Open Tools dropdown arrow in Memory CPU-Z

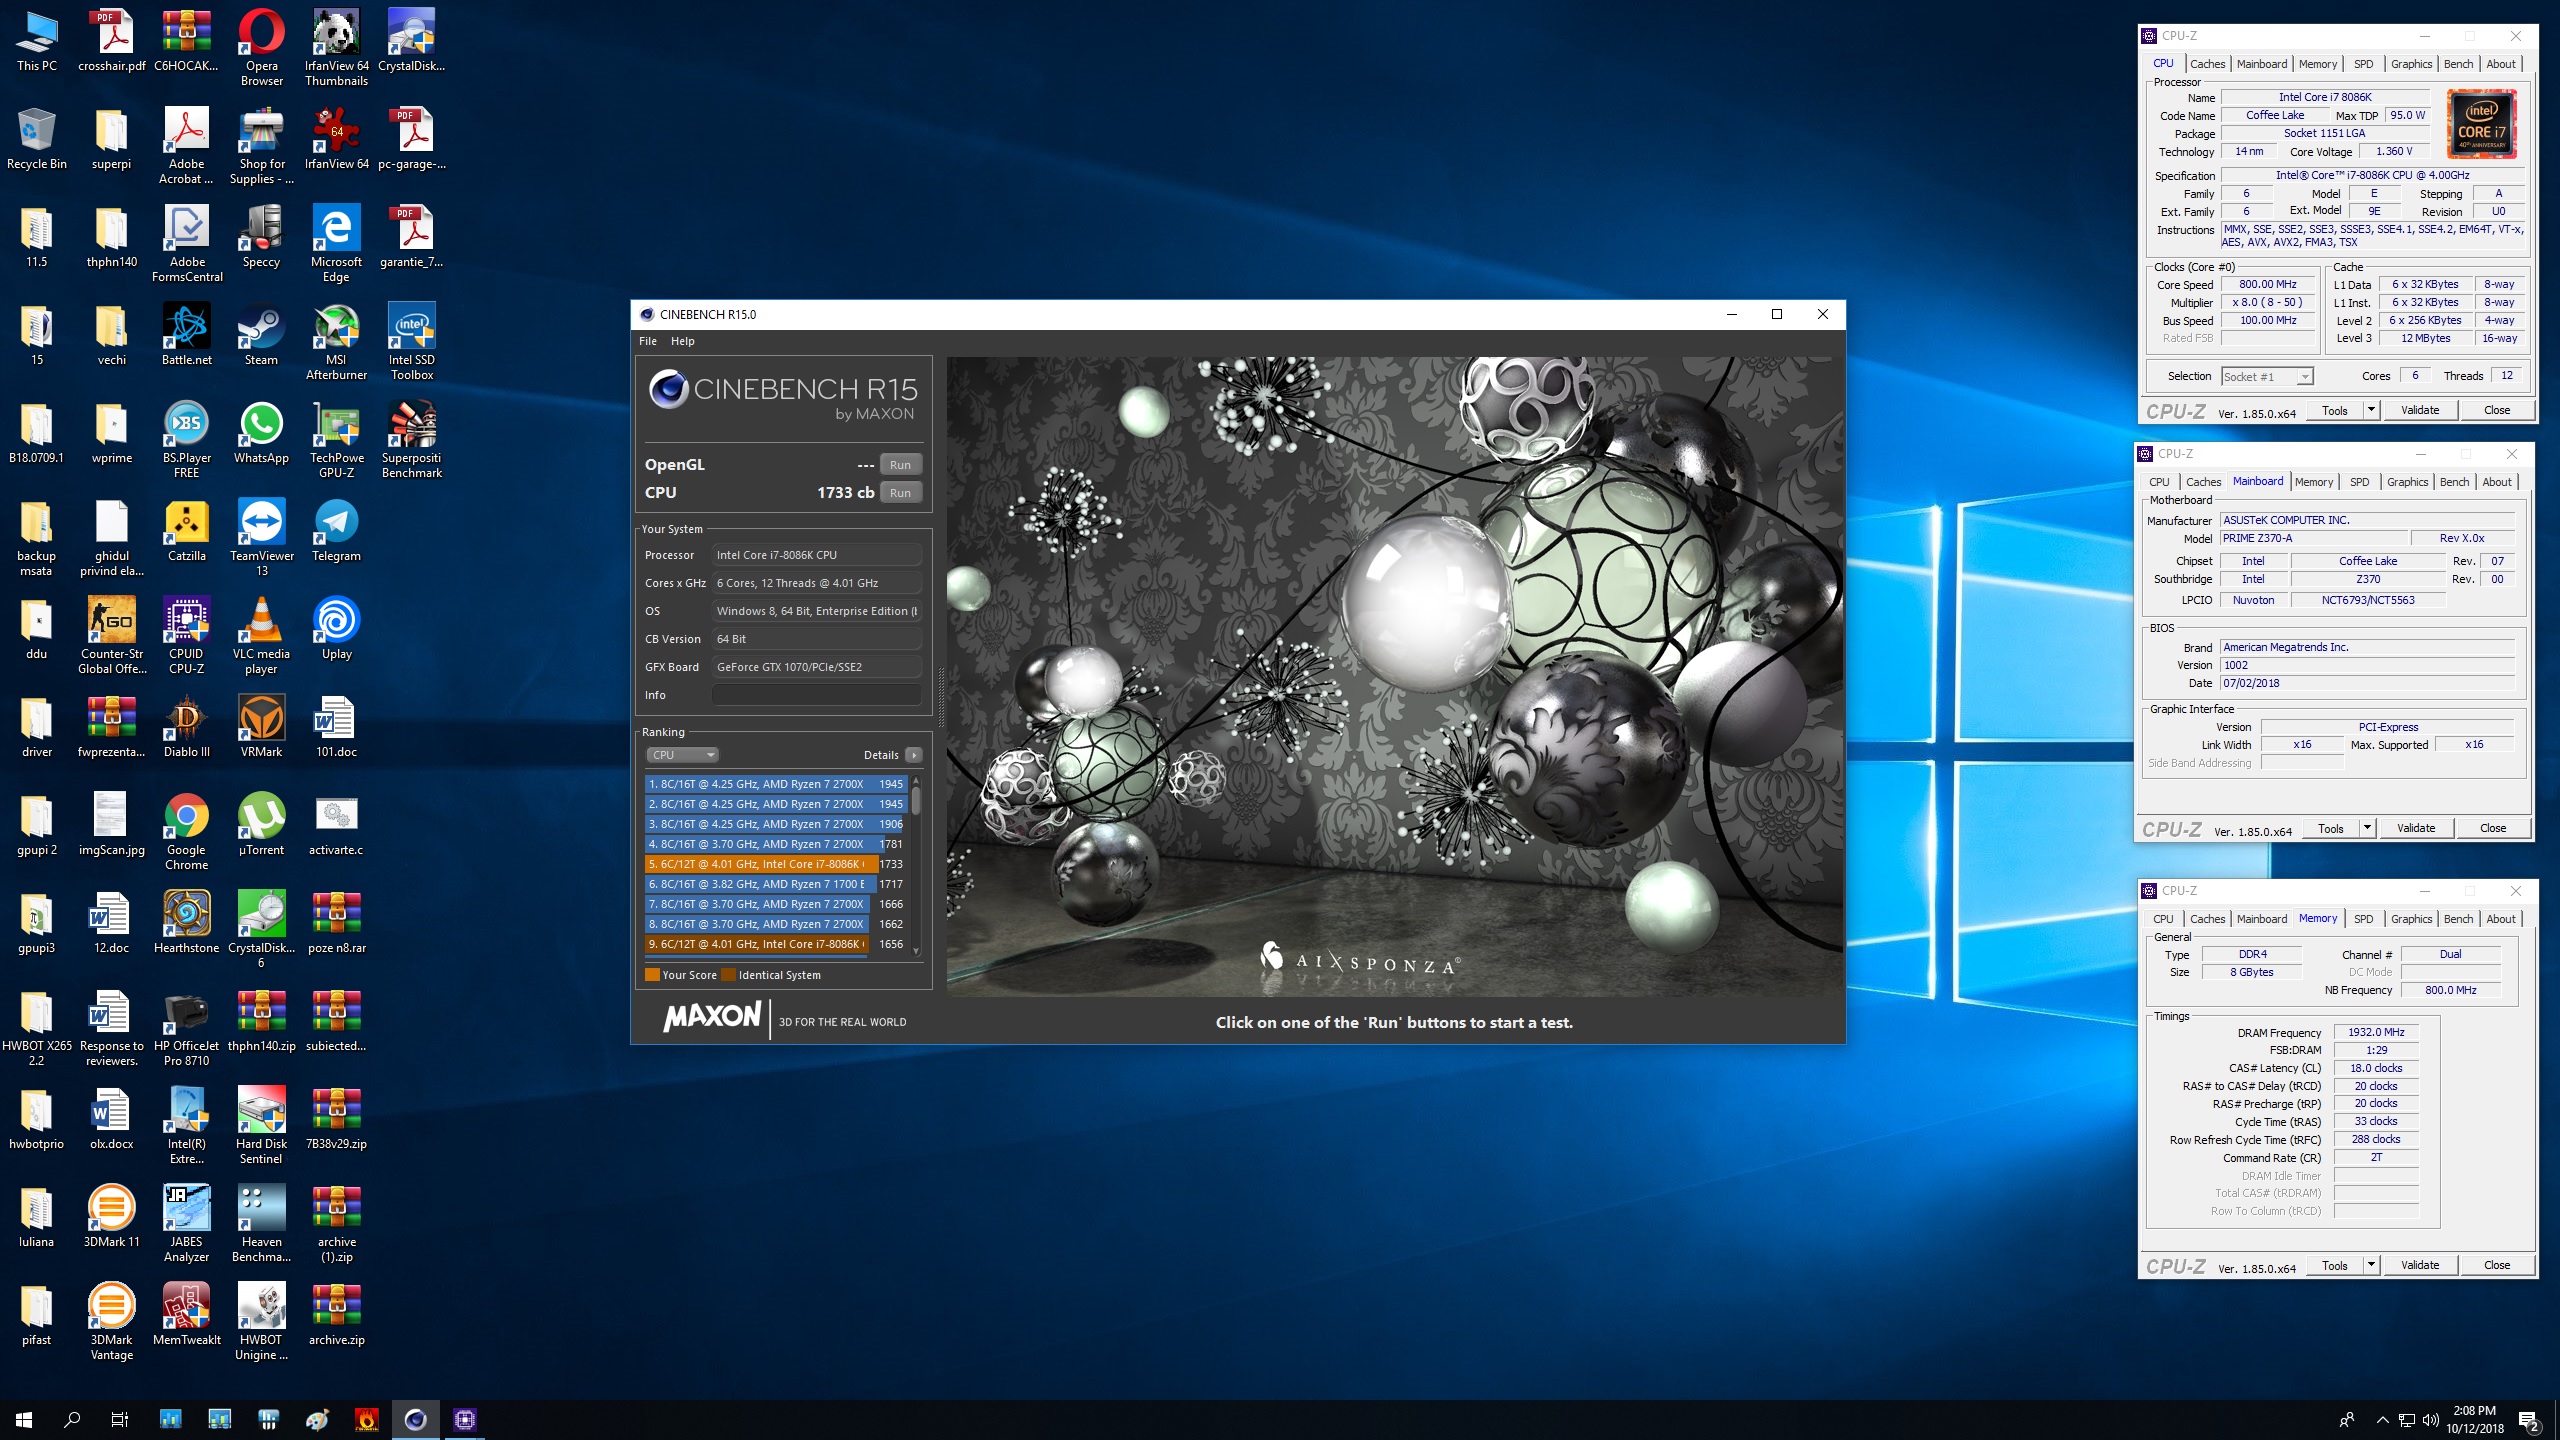2370,1265
